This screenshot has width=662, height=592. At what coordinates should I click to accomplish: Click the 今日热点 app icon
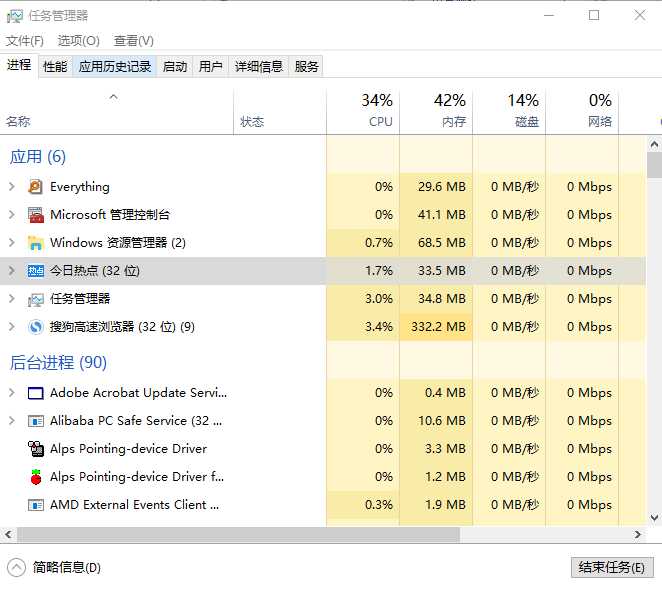tap(35, 271)
